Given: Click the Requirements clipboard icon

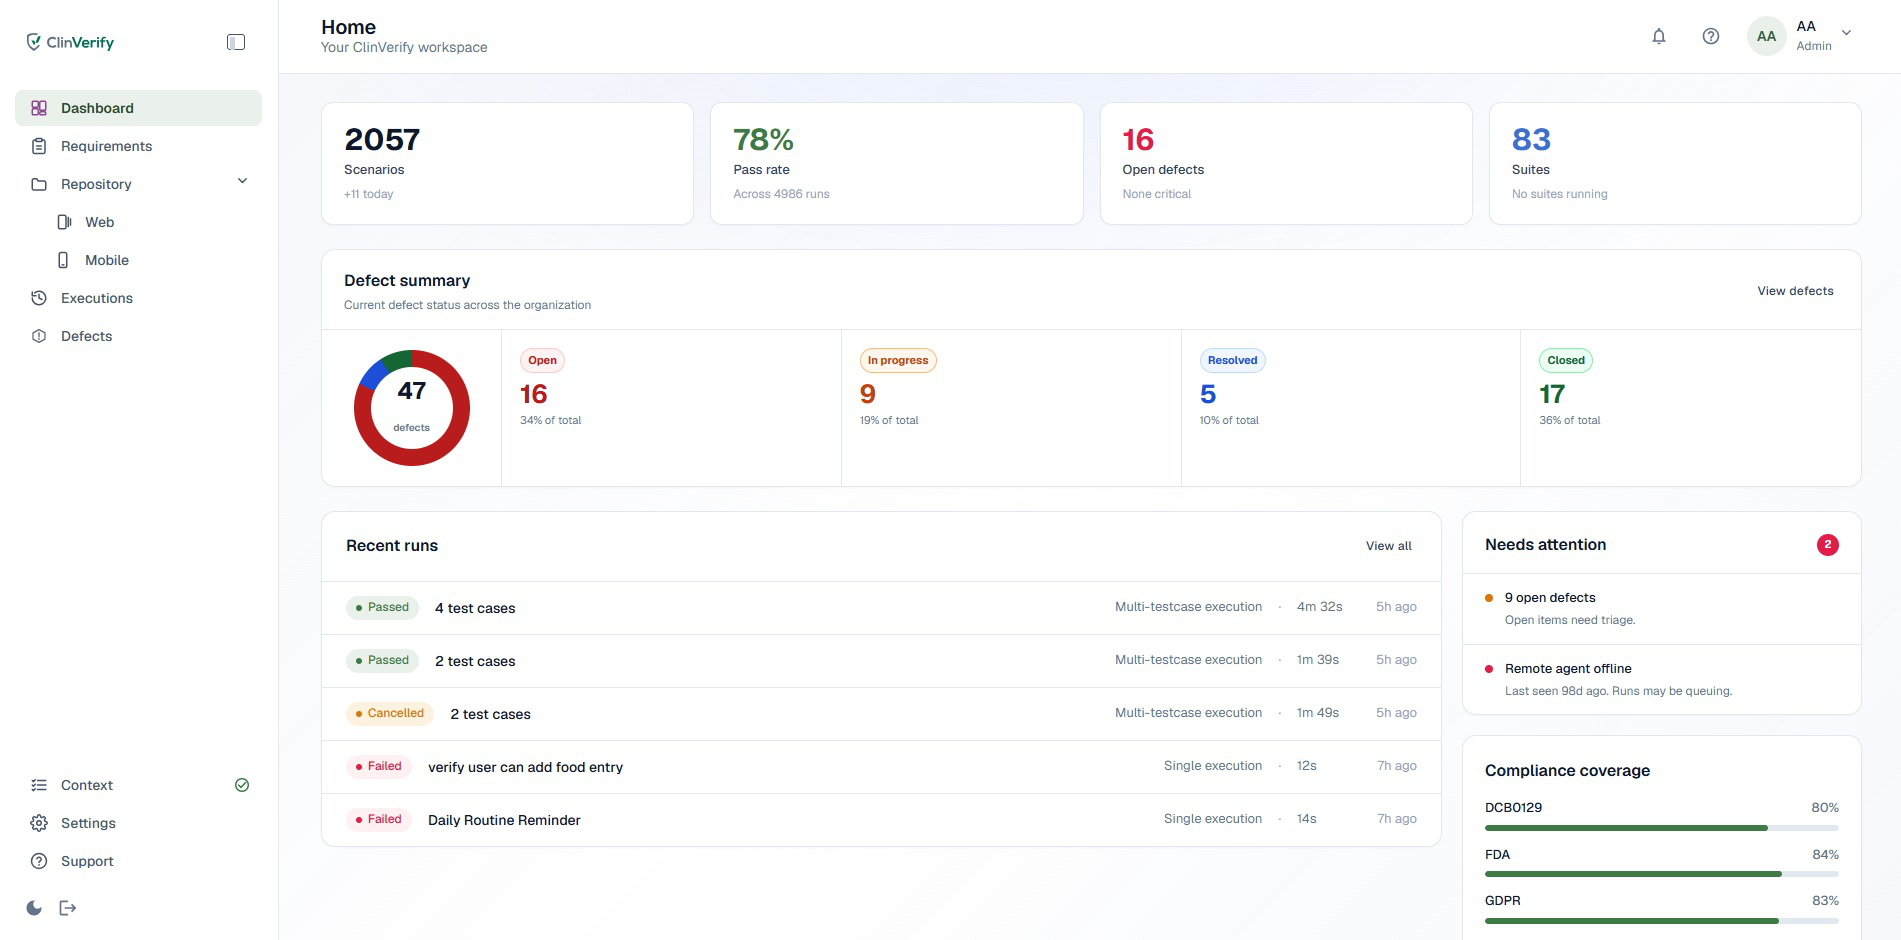Looking at the screenshot, I should point(39,146).
